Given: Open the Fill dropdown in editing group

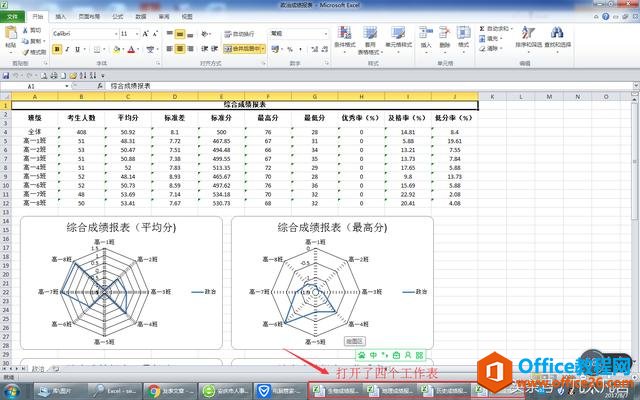Looking at the screenshot, I should click(490, 38).
